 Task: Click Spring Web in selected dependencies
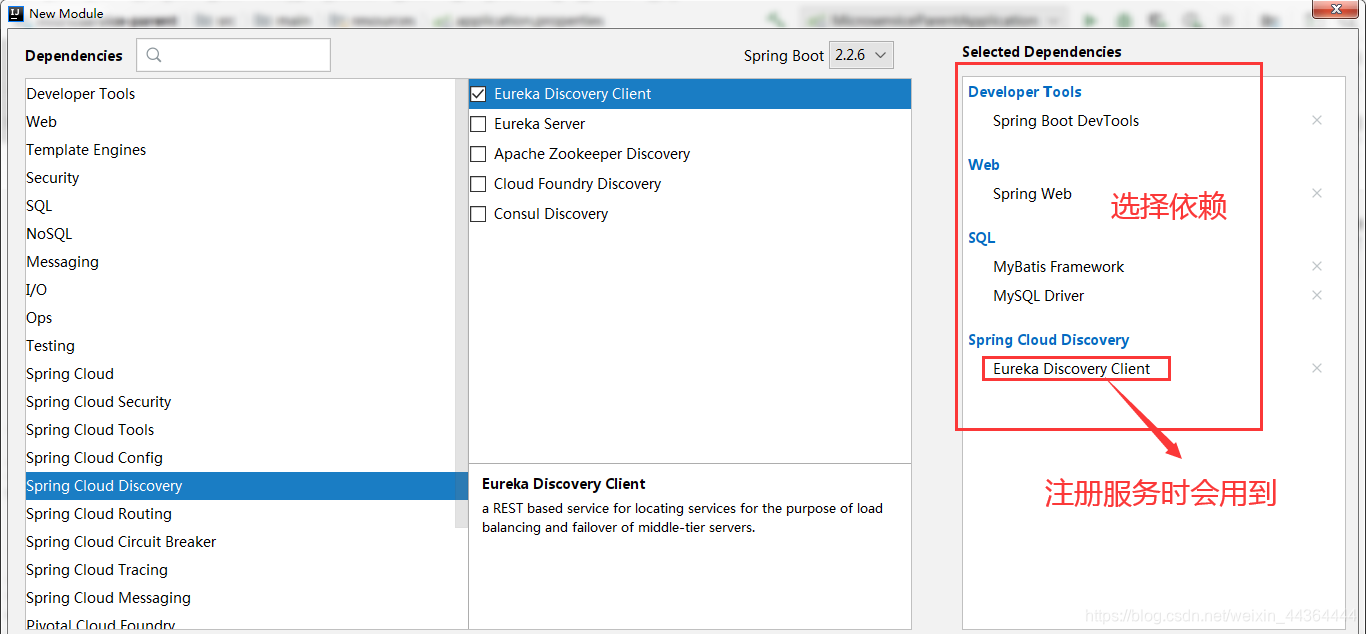pyautogui.click(x=1032, y=194)
